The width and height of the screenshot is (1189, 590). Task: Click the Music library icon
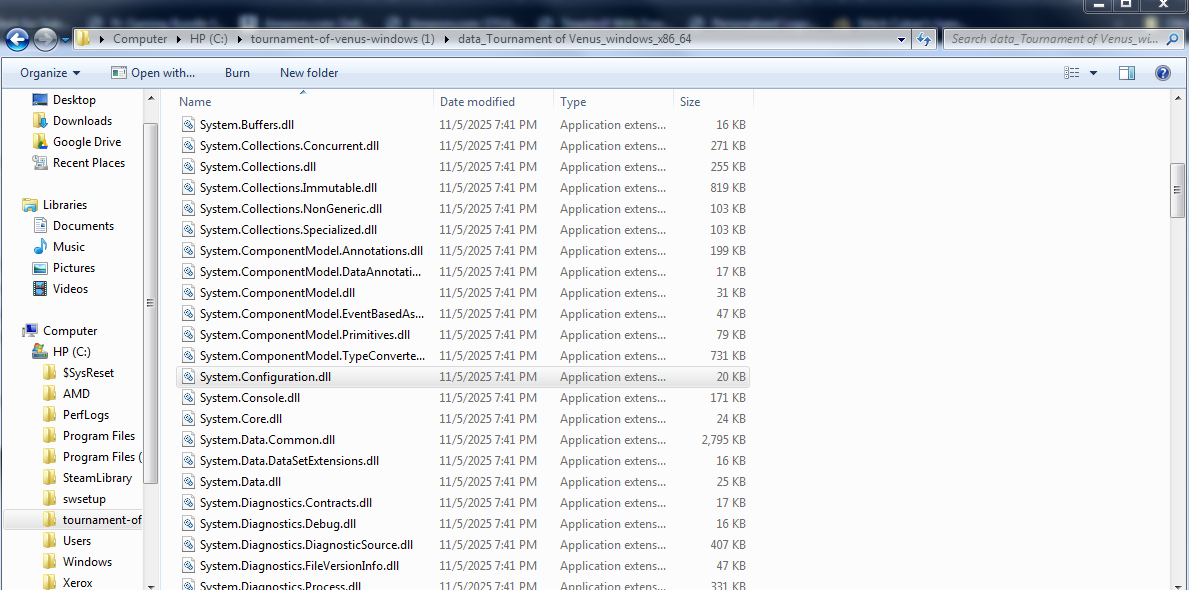point(40,246)
